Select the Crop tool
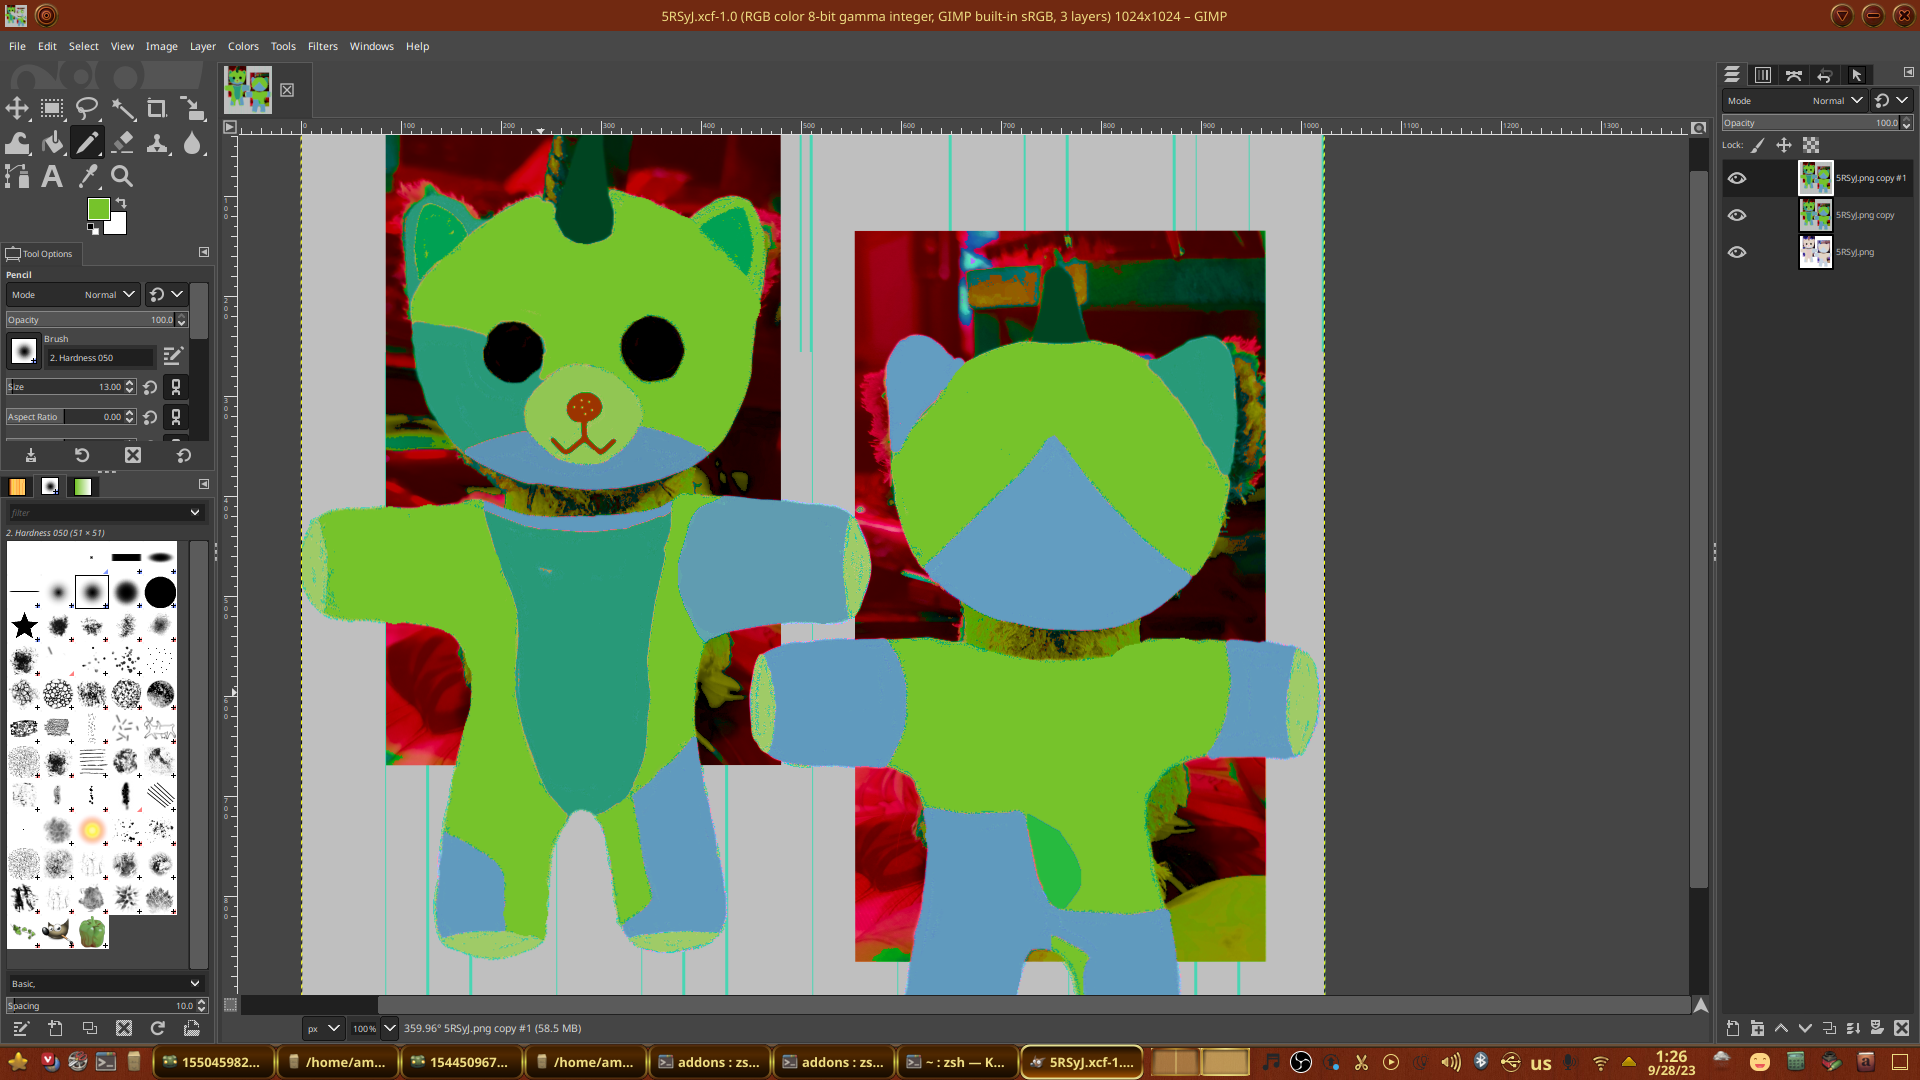Viewport: 1920px width, 1080px height. pos(157,109)
